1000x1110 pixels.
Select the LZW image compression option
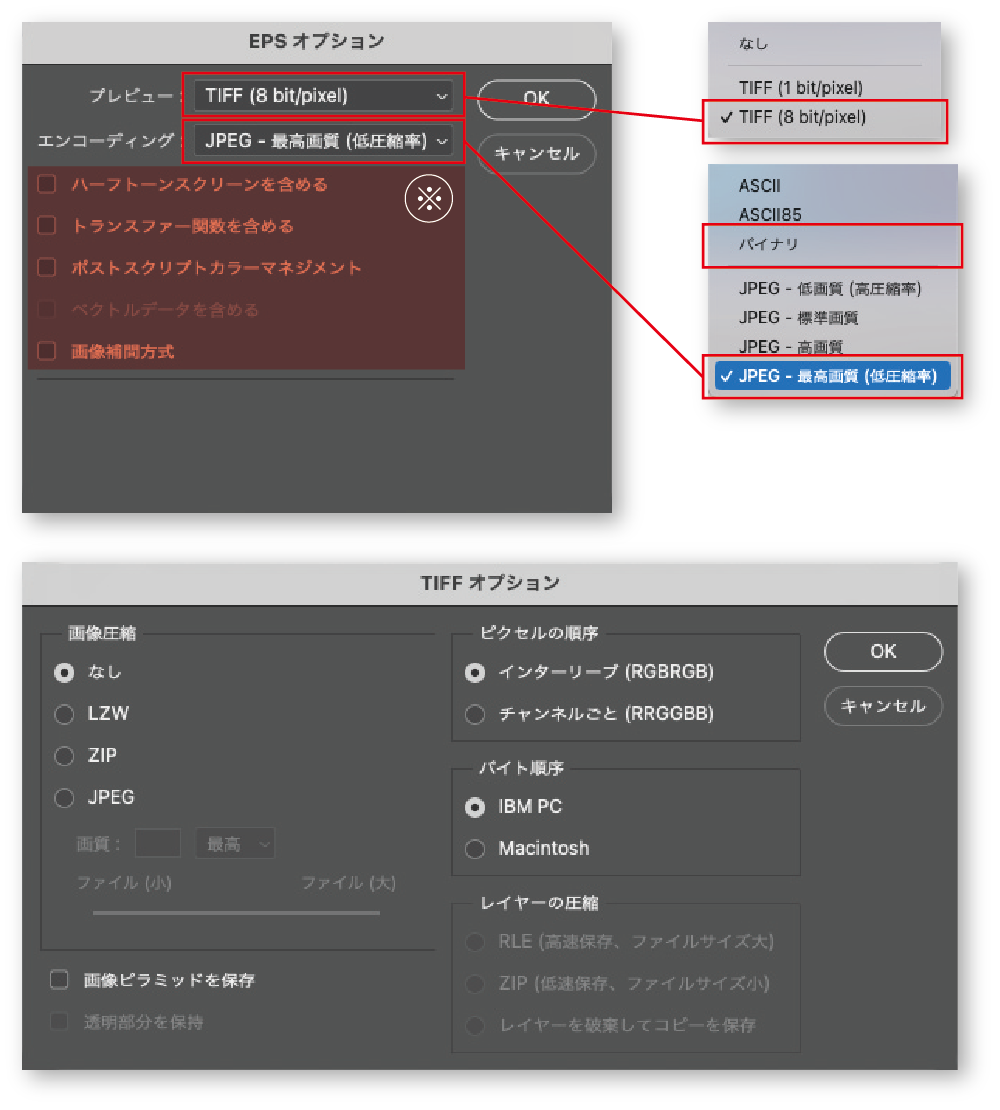pos(65,714)
